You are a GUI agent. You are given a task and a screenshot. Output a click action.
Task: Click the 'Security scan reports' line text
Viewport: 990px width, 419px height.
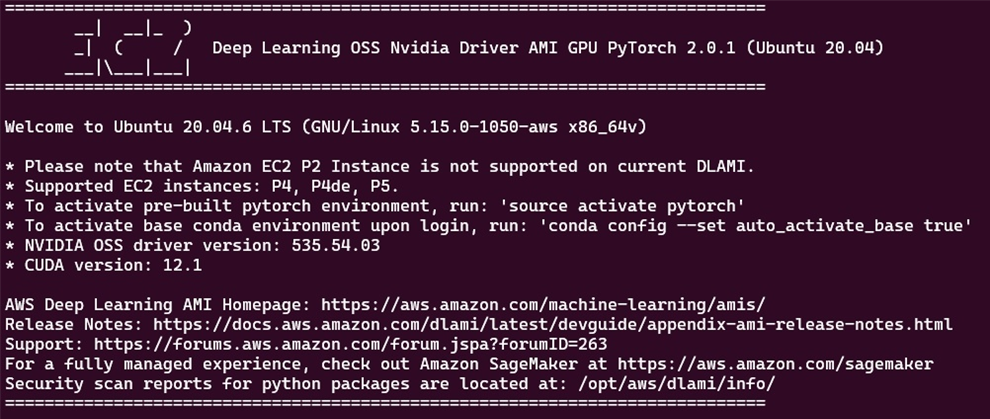tap(390, 384)
